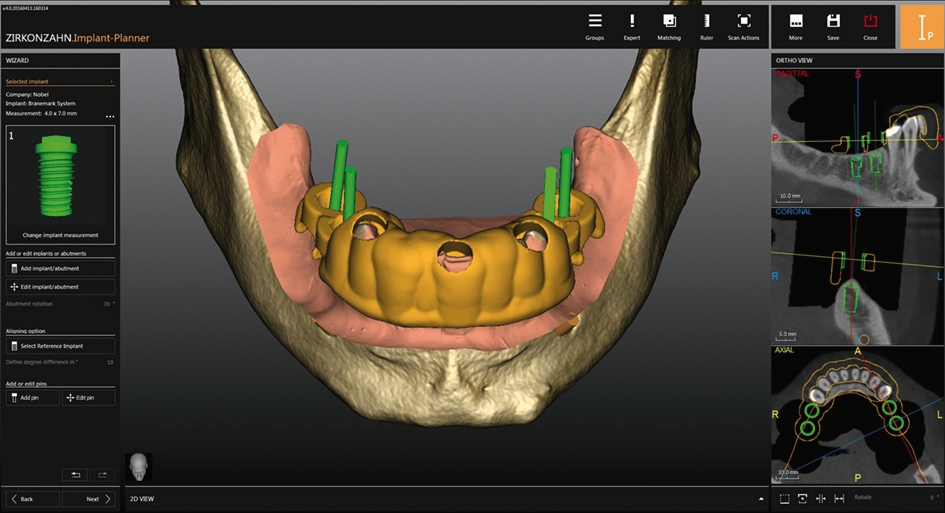Open Scan Actions

(743, 25)
